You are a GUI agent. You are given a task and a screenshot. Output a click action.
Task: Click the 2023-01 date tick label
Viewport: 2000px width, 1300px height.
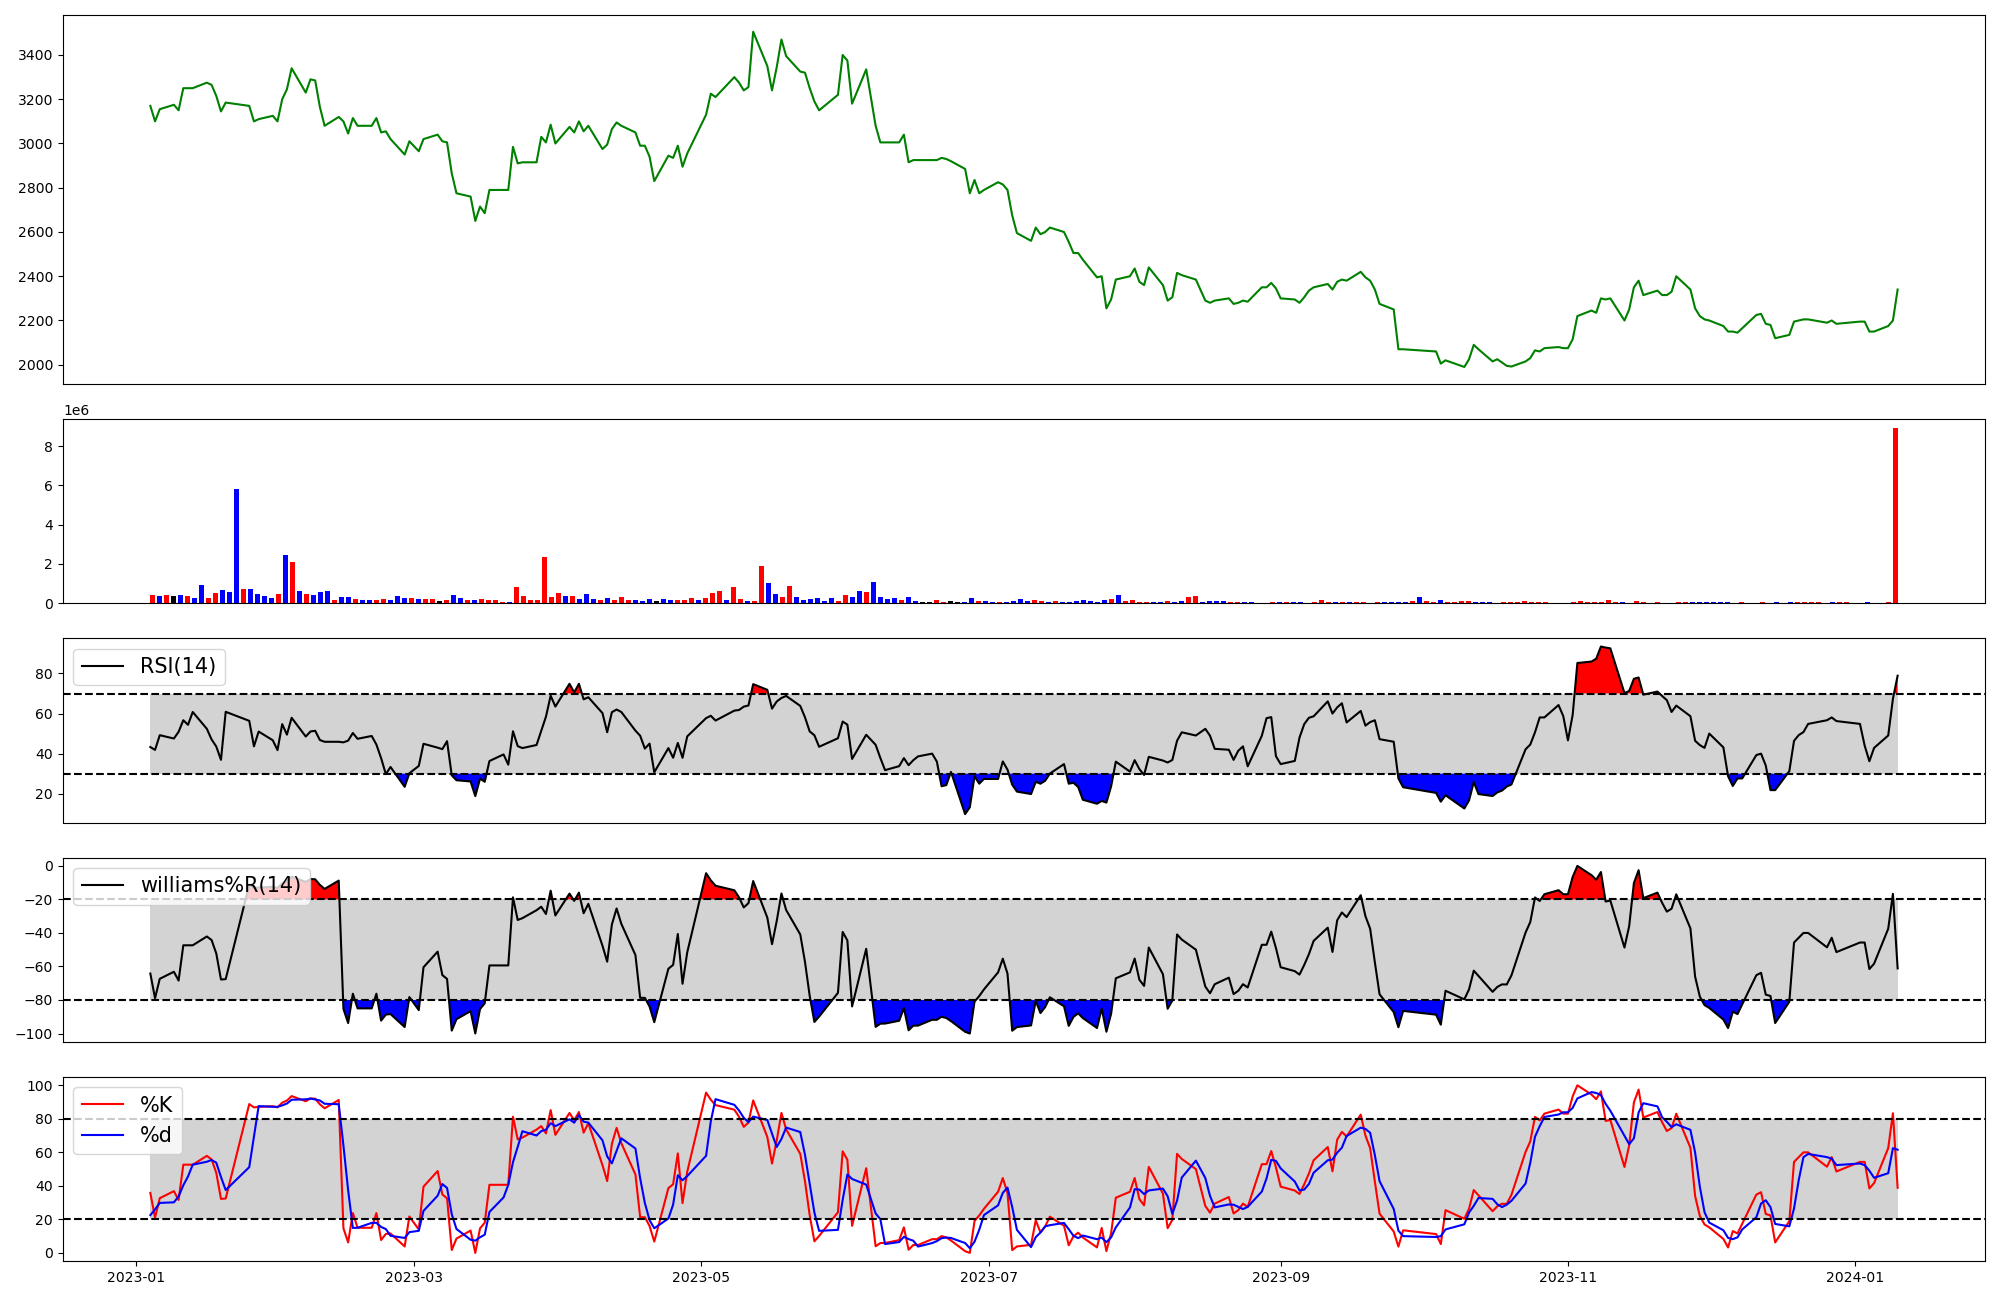(x=136, y=1277)
